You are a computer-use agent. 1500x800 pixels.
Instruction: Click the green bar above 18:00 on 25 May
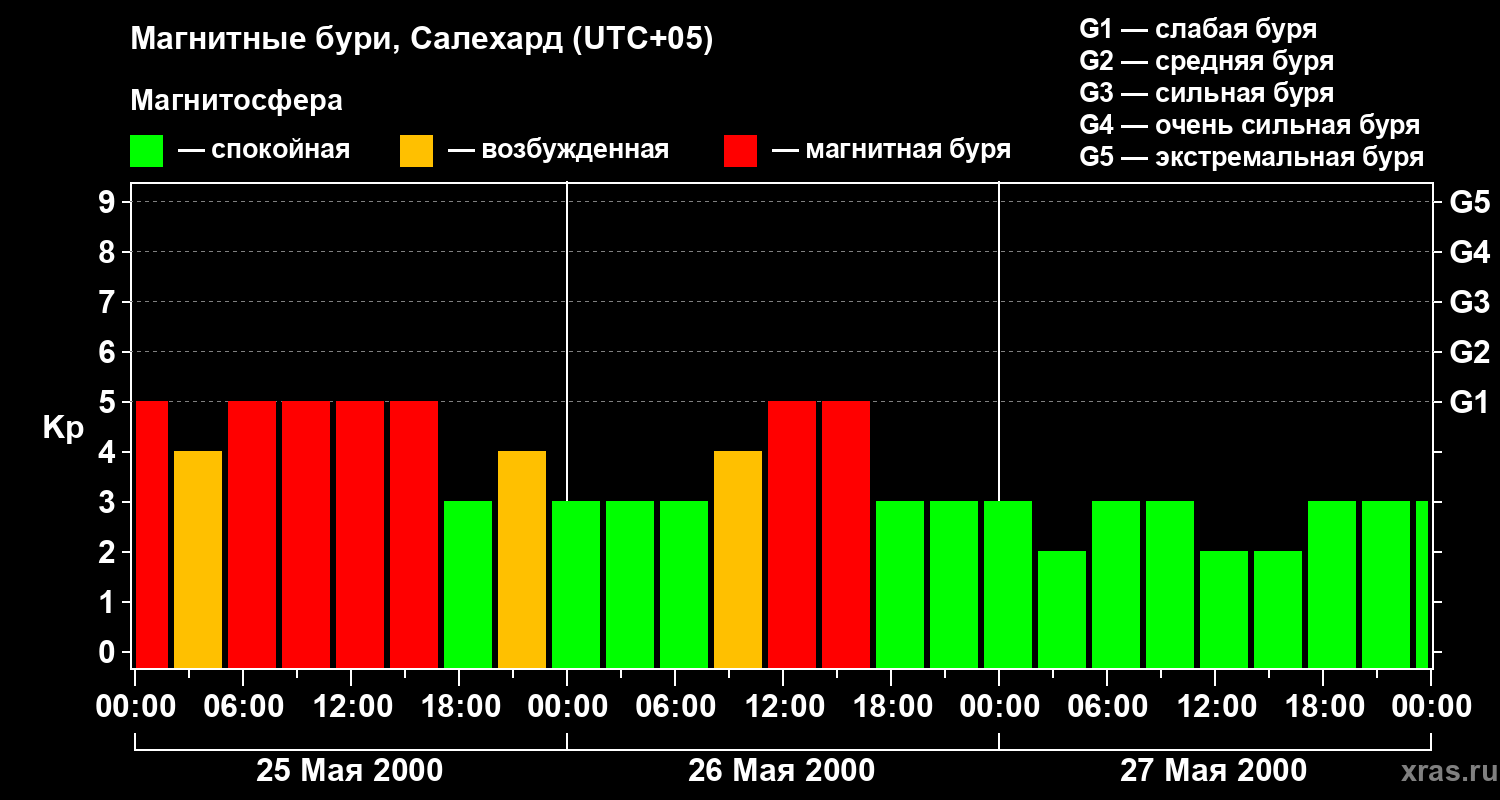[x=468, y=584]
